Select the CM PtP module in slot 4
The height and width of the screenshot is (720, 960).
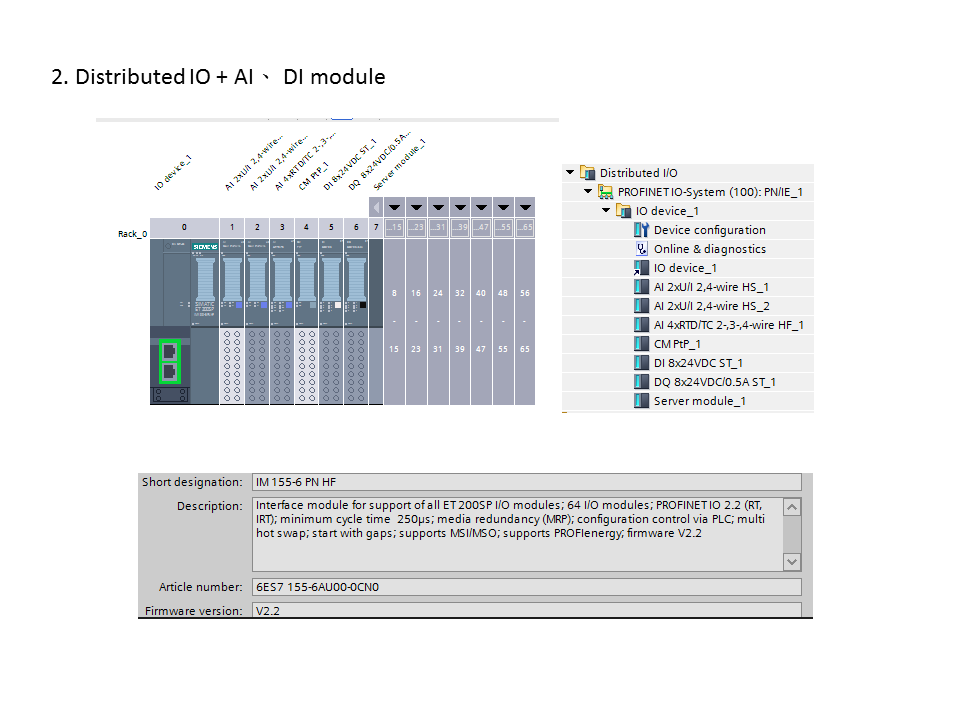[x=307, y=321]
